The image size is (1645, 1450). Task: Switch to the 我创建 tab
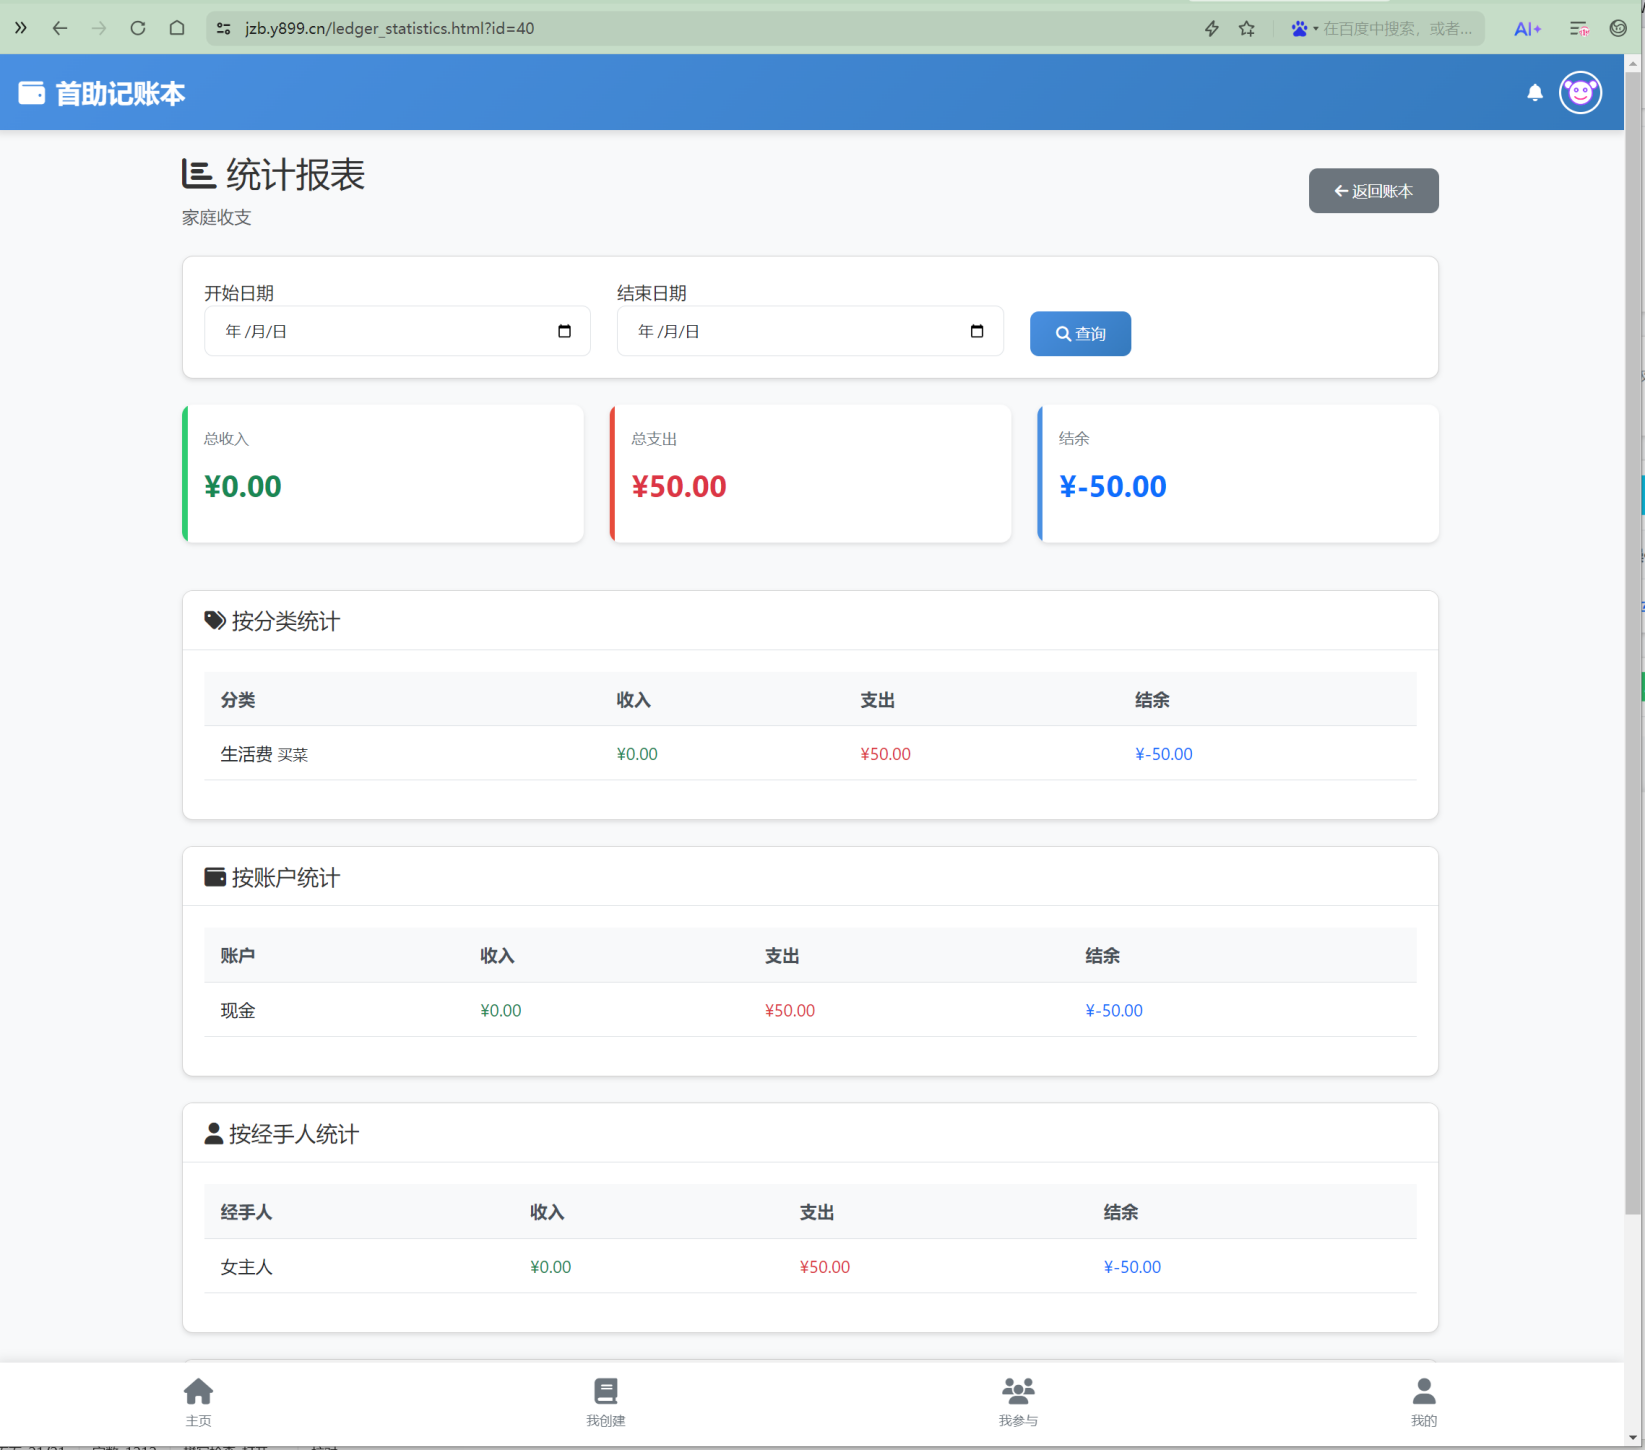(605, 1401)
